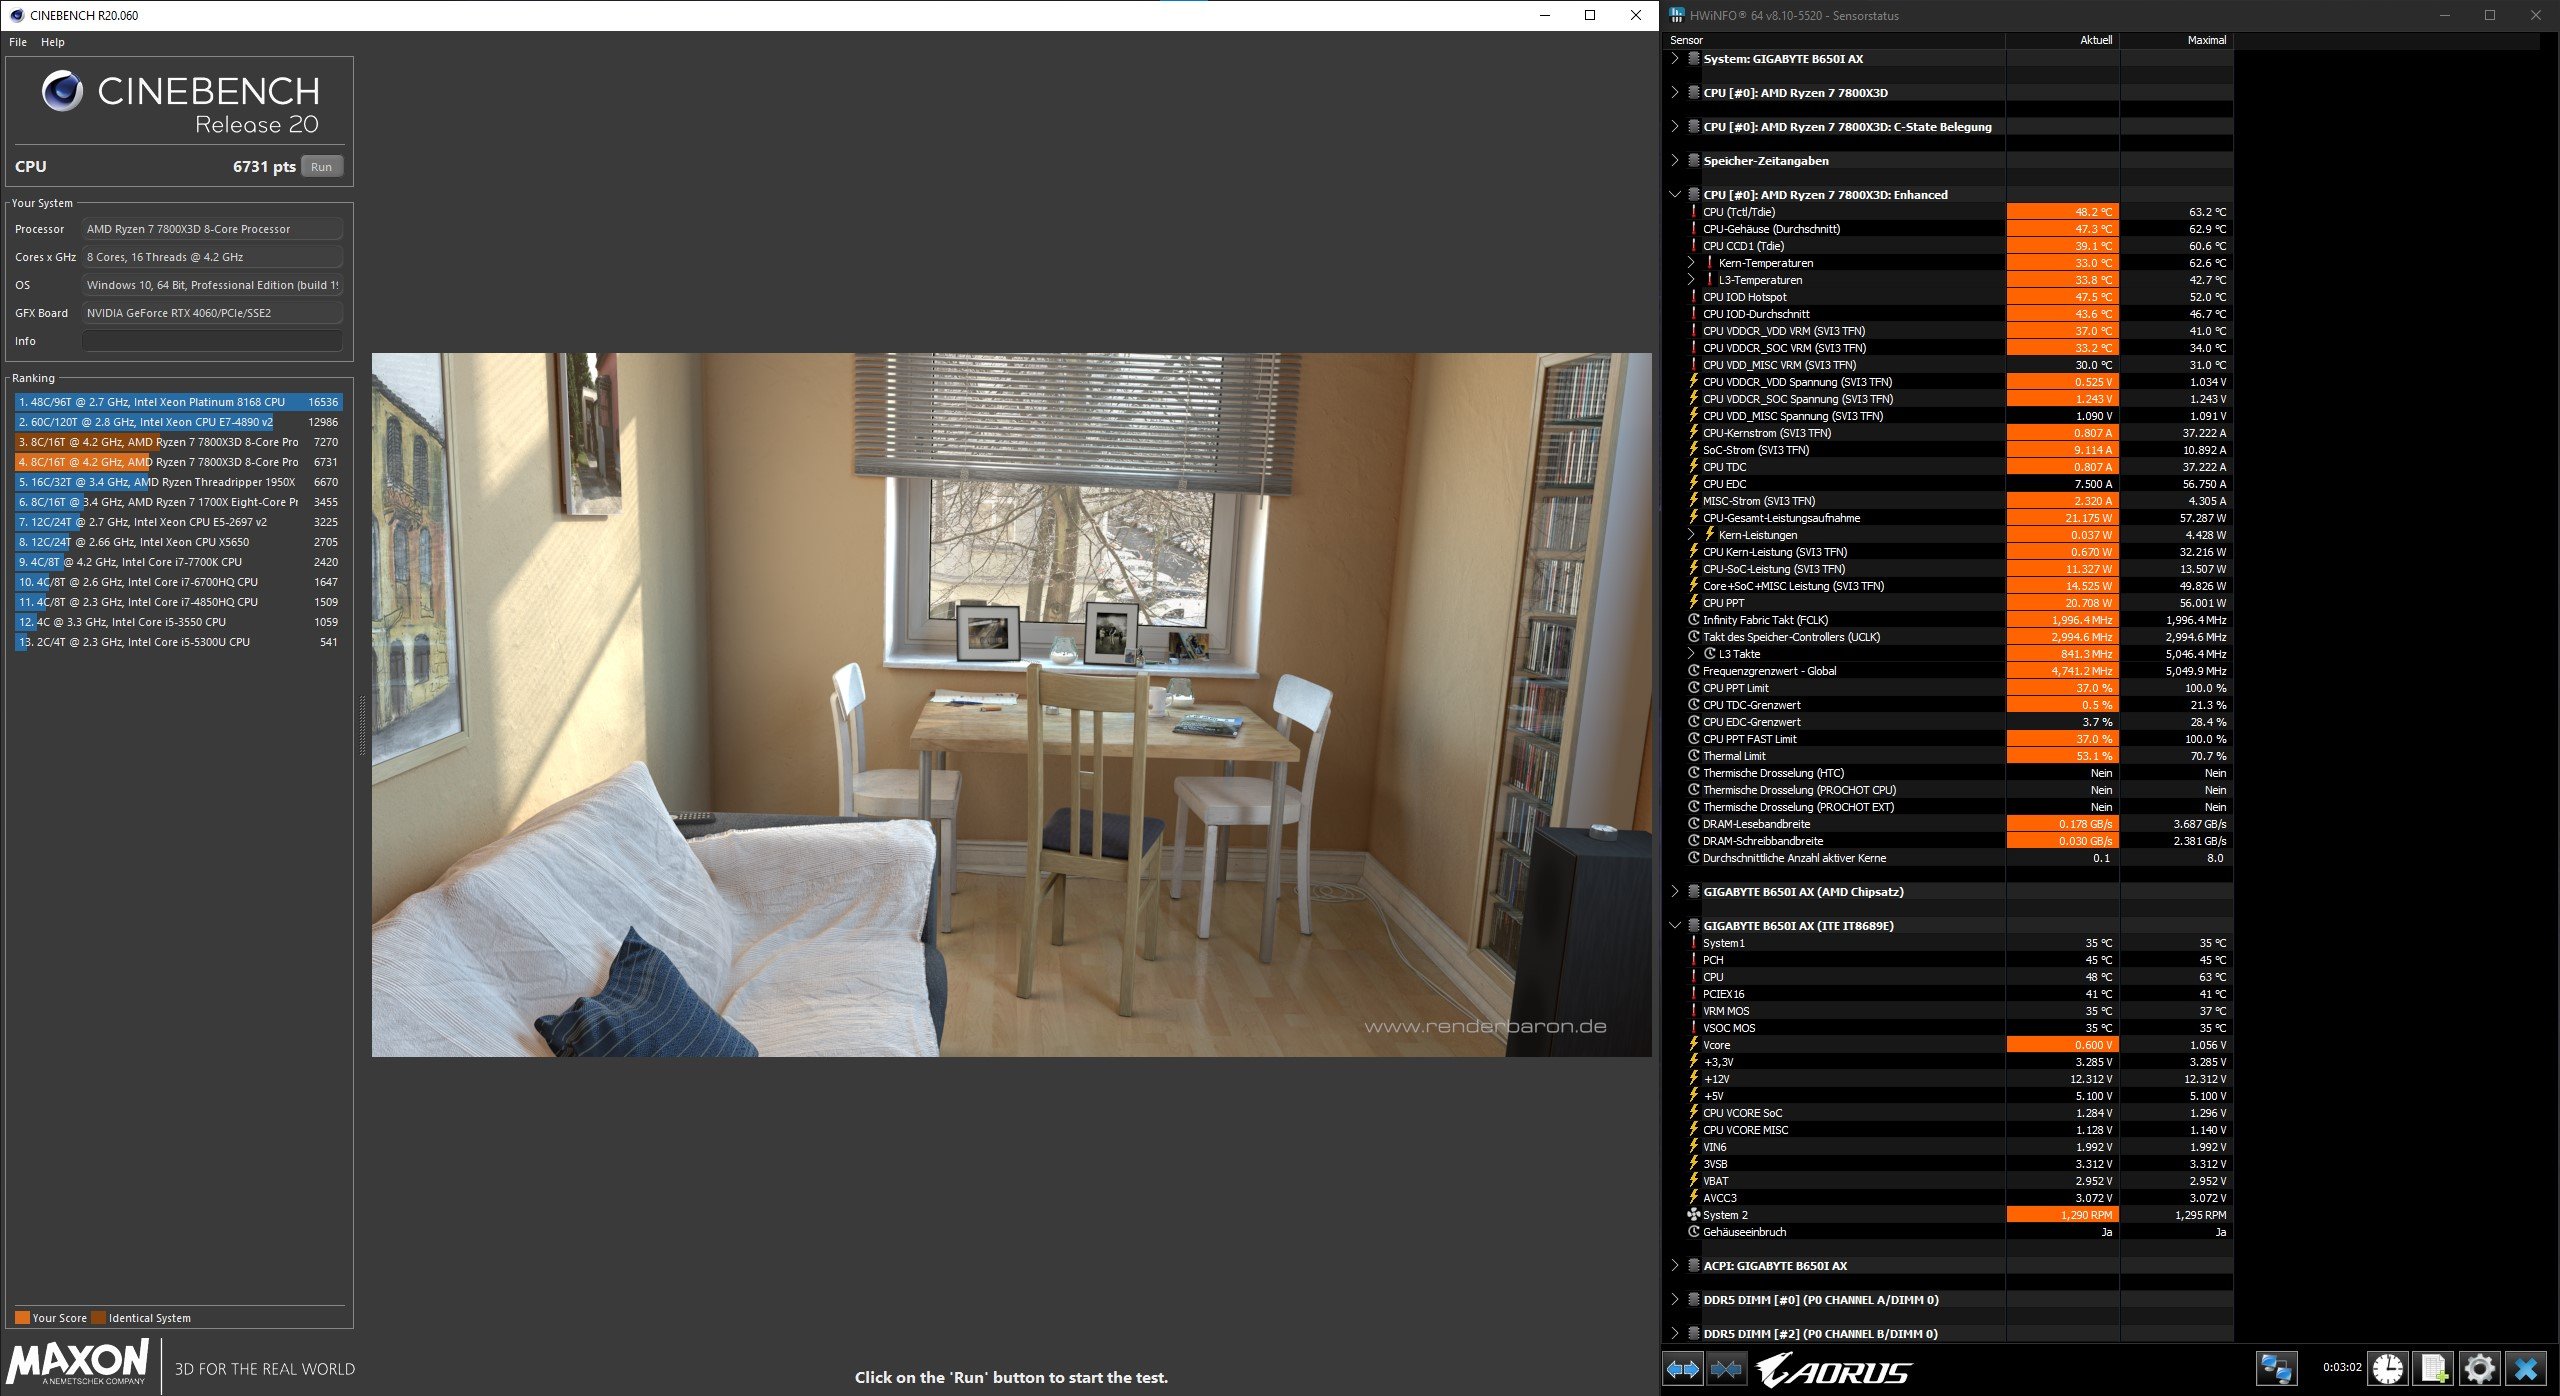Expand the GIGABYTE B650I AX AMD Chipsatz group
The height and width of the screenshot is (1396, 2560).
pos(1675,891)
